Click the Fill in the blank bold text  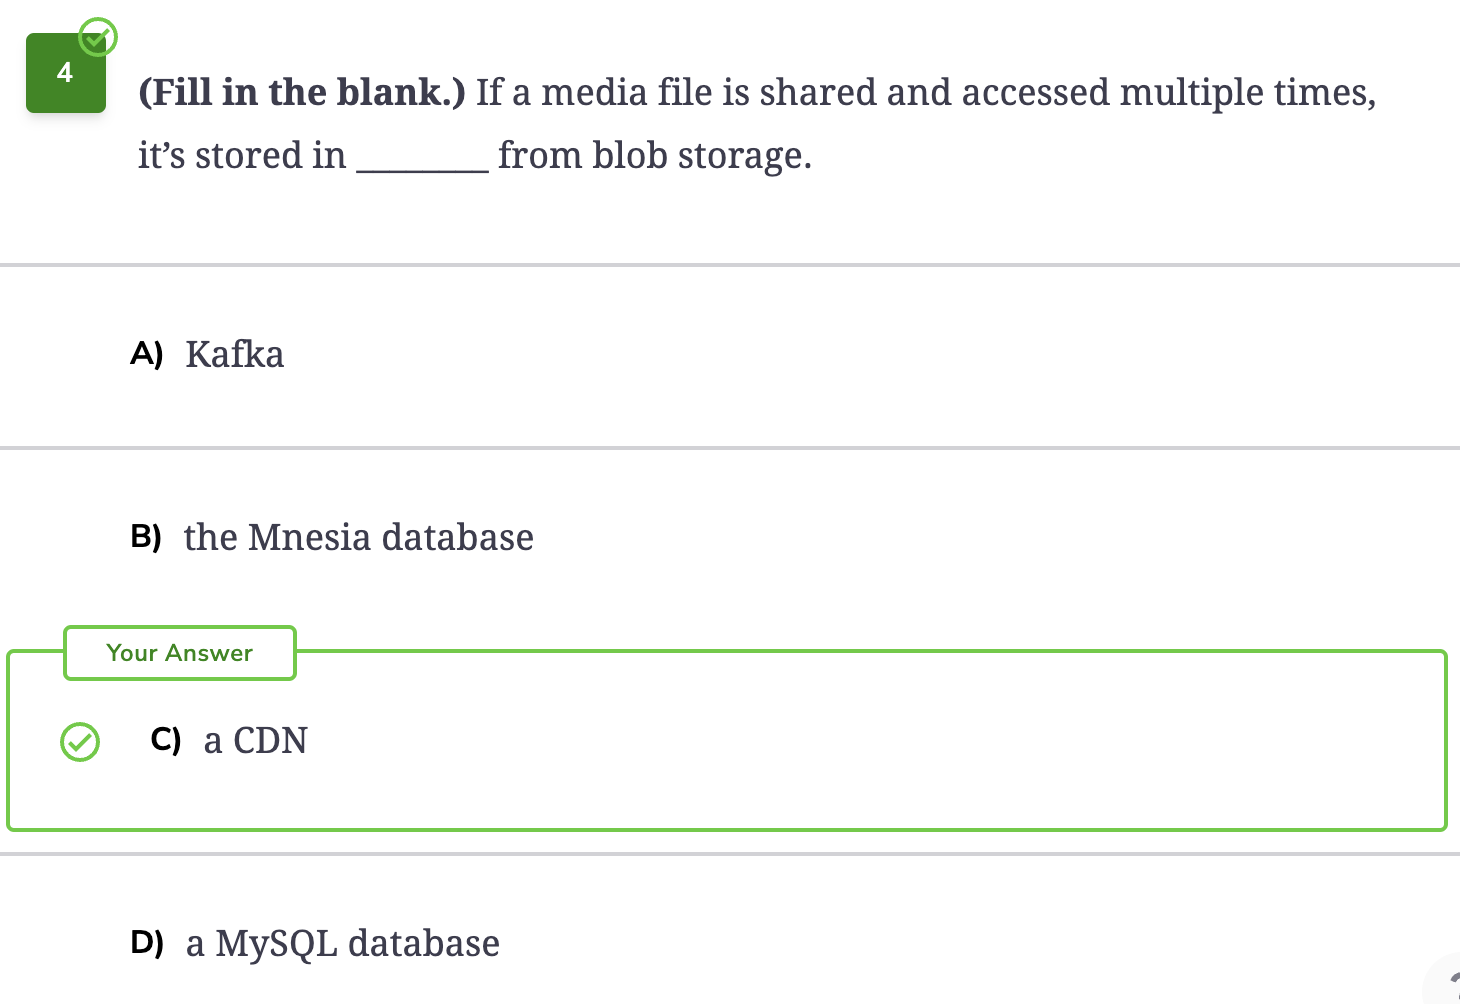coord(302,92)
